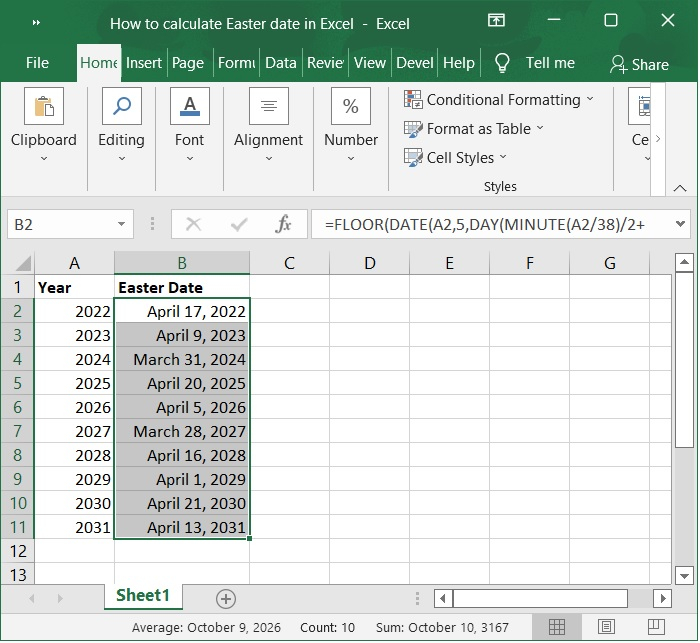Expand the Editing group chevron
The height and width of the screenshot is (643, 700).
click(x=121, y=159)
